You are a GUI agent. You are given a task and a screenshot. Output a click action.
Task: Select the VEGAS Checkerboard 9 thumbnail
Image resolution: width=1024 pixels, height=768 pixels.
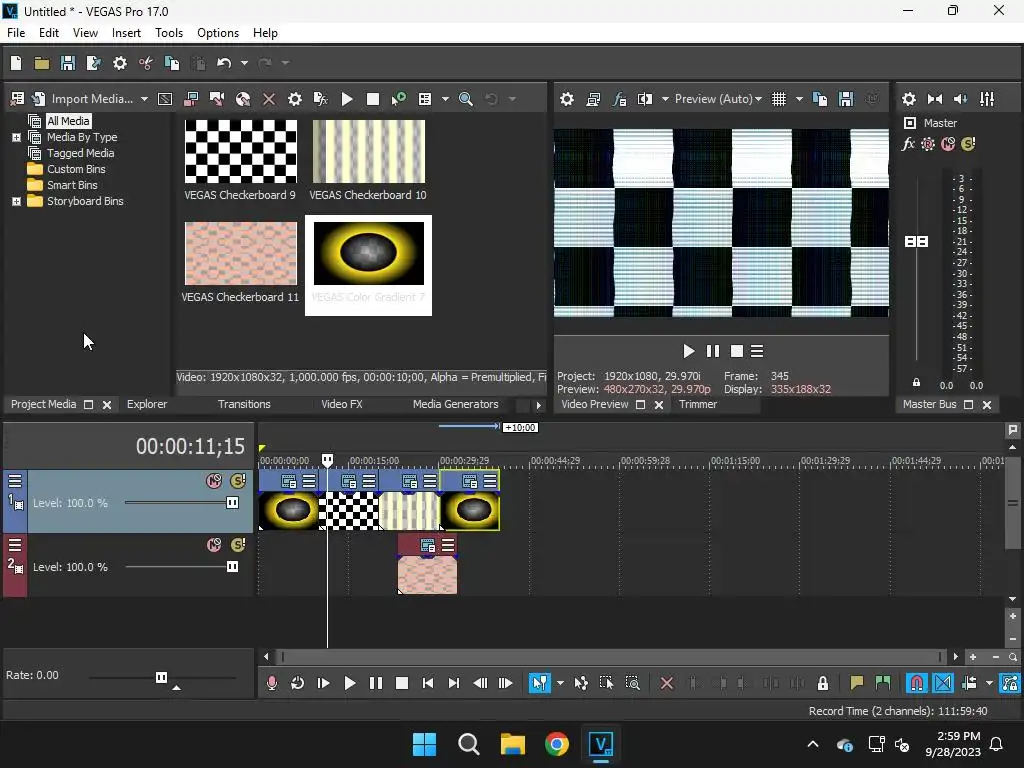(240, 152)
